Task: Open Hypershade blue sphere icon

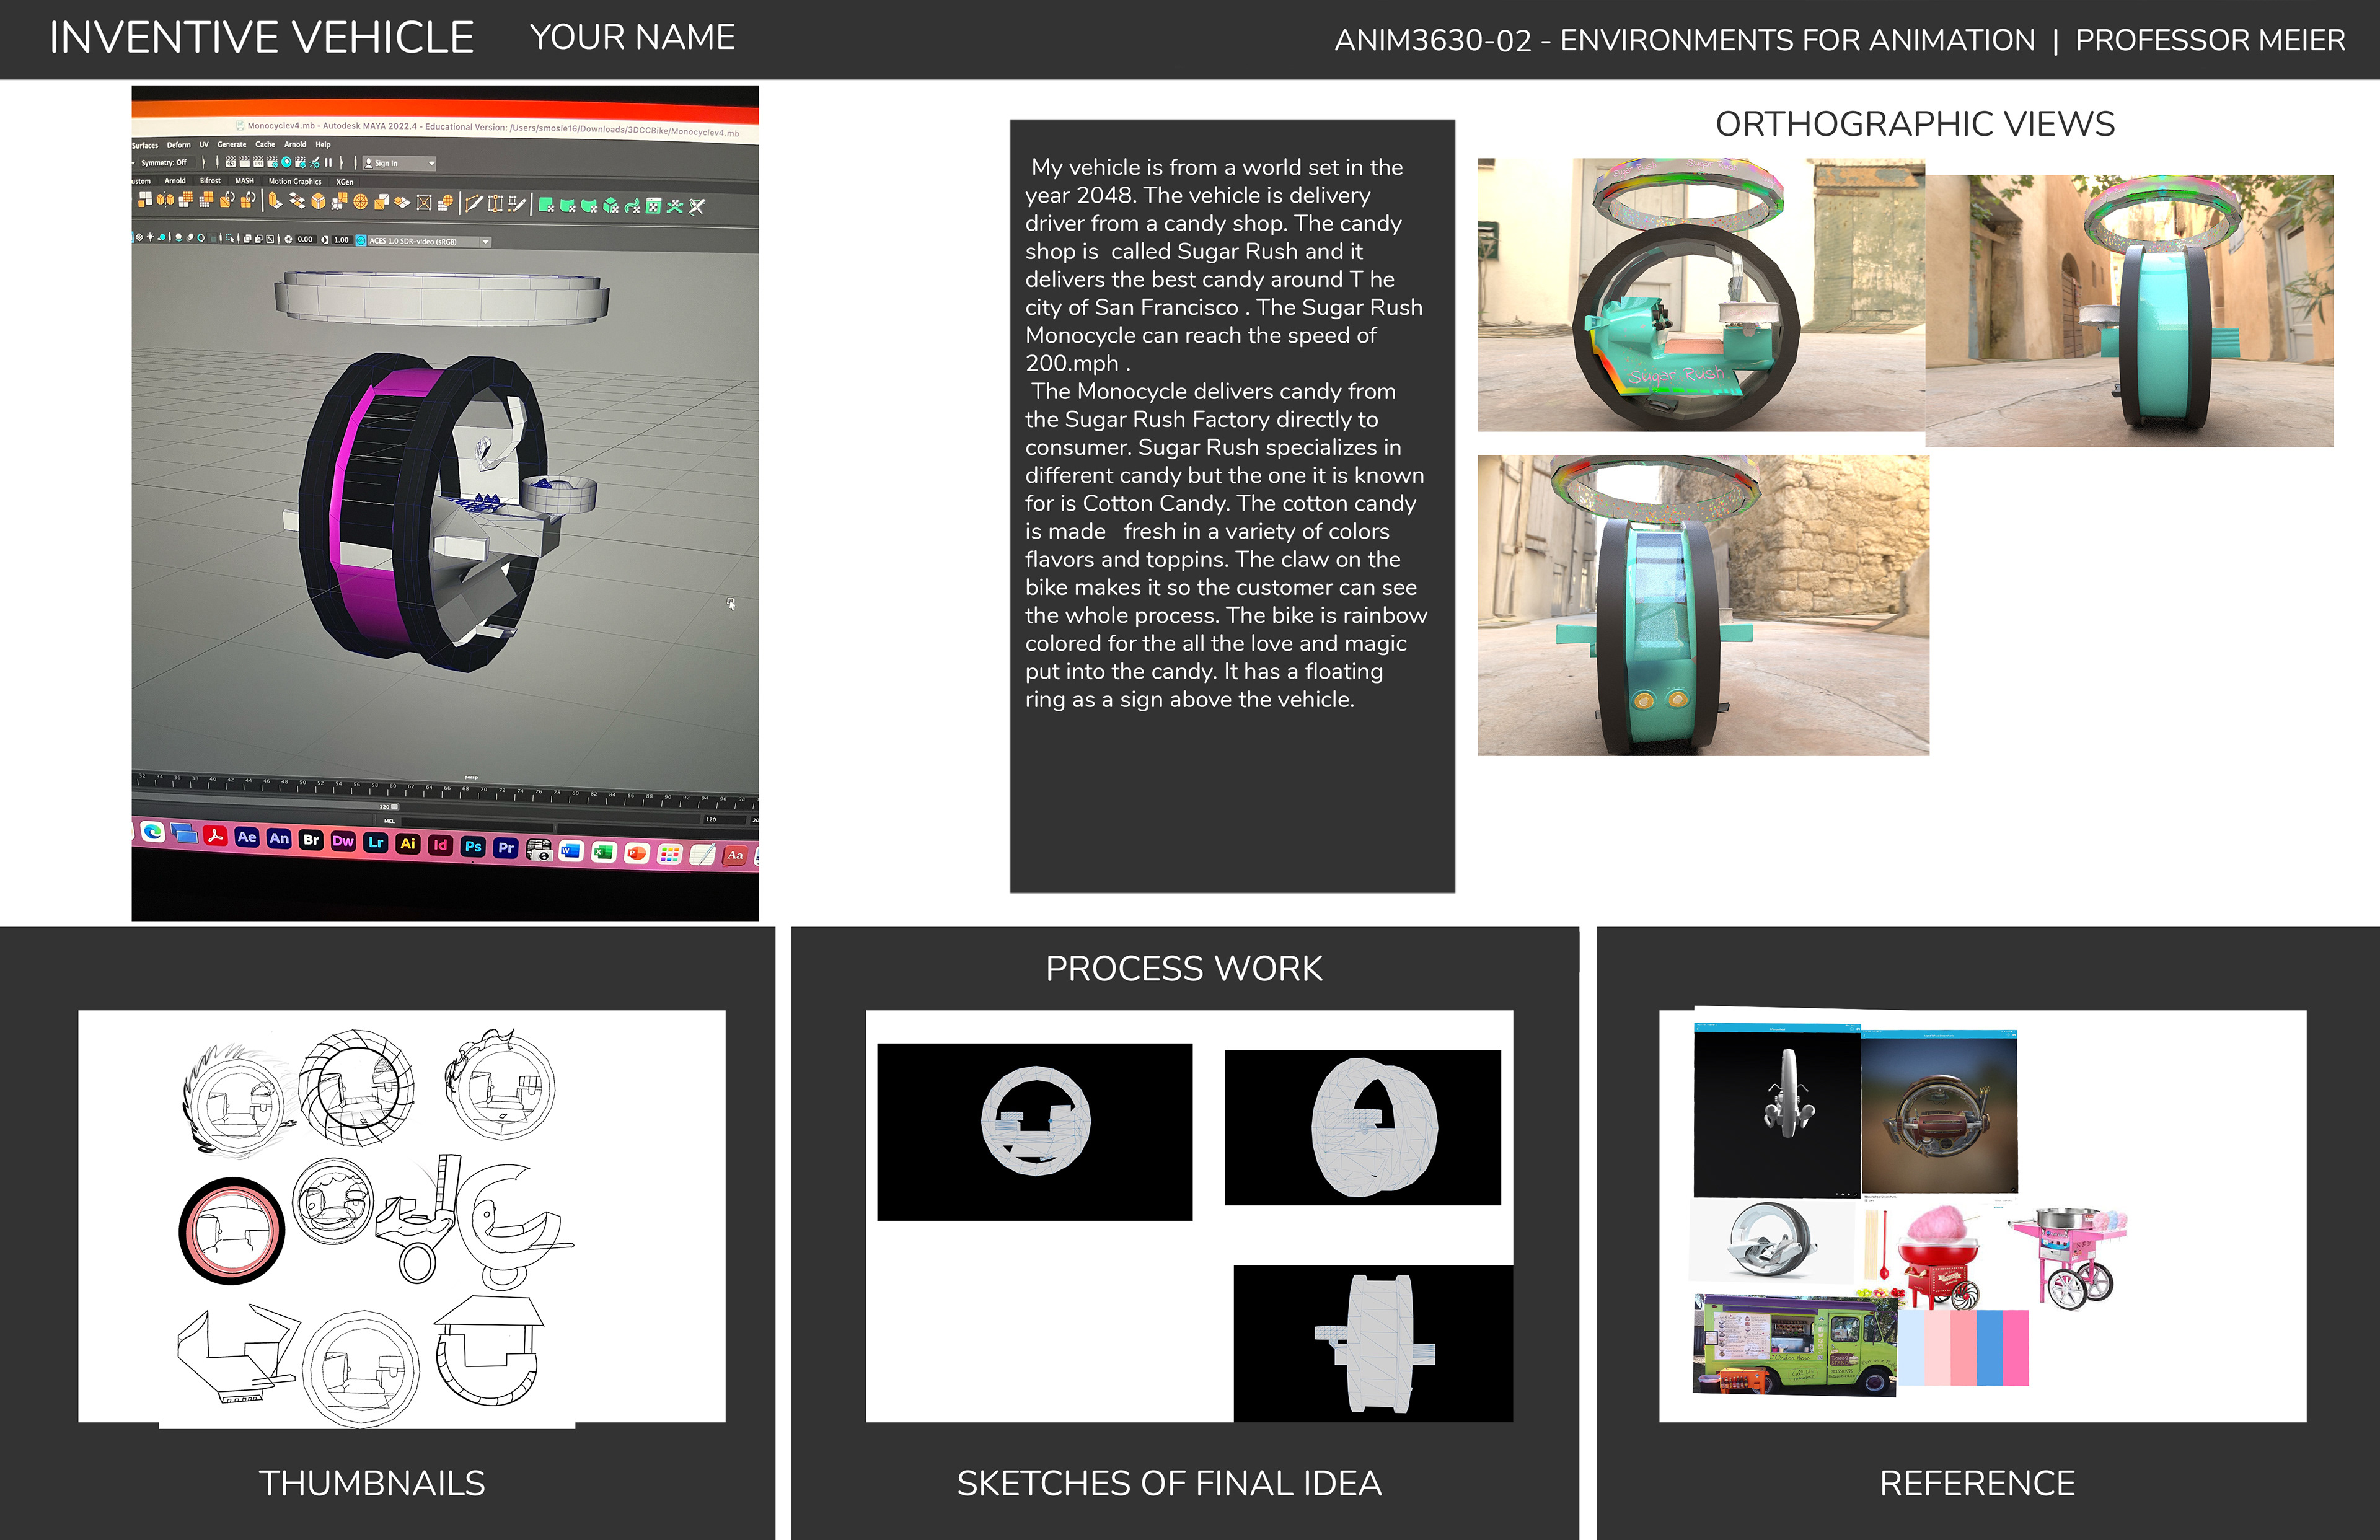Action: pos(287,163)
